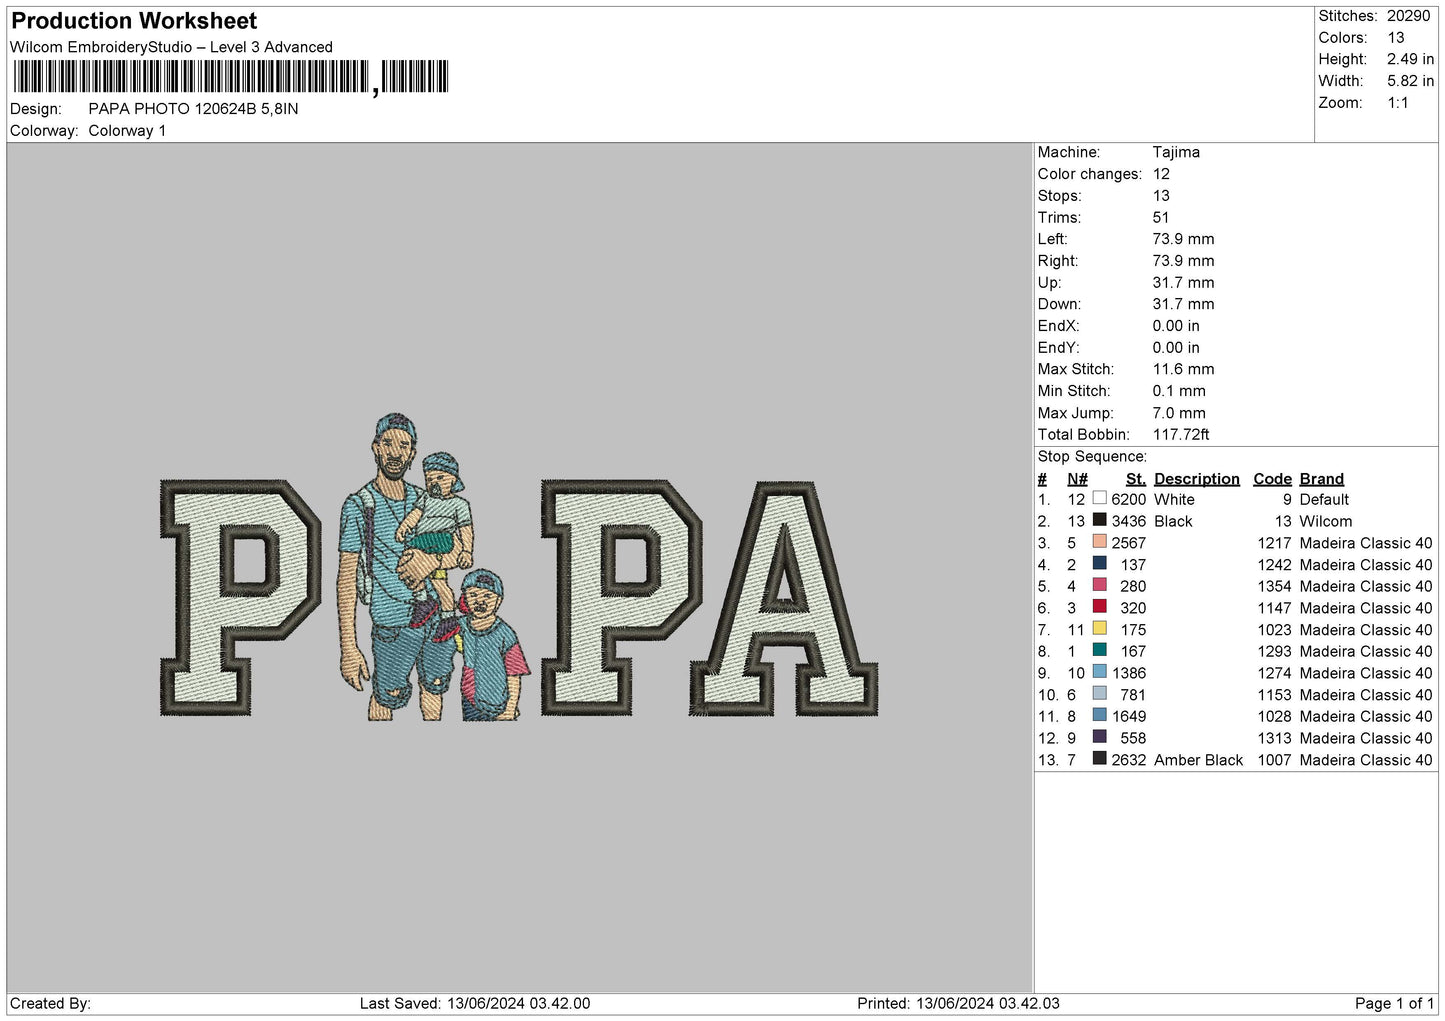This screenshot has height=1021, width=1445.
Task: Click thread code 1153 in row 10
Action: [x=1274, y=694]
